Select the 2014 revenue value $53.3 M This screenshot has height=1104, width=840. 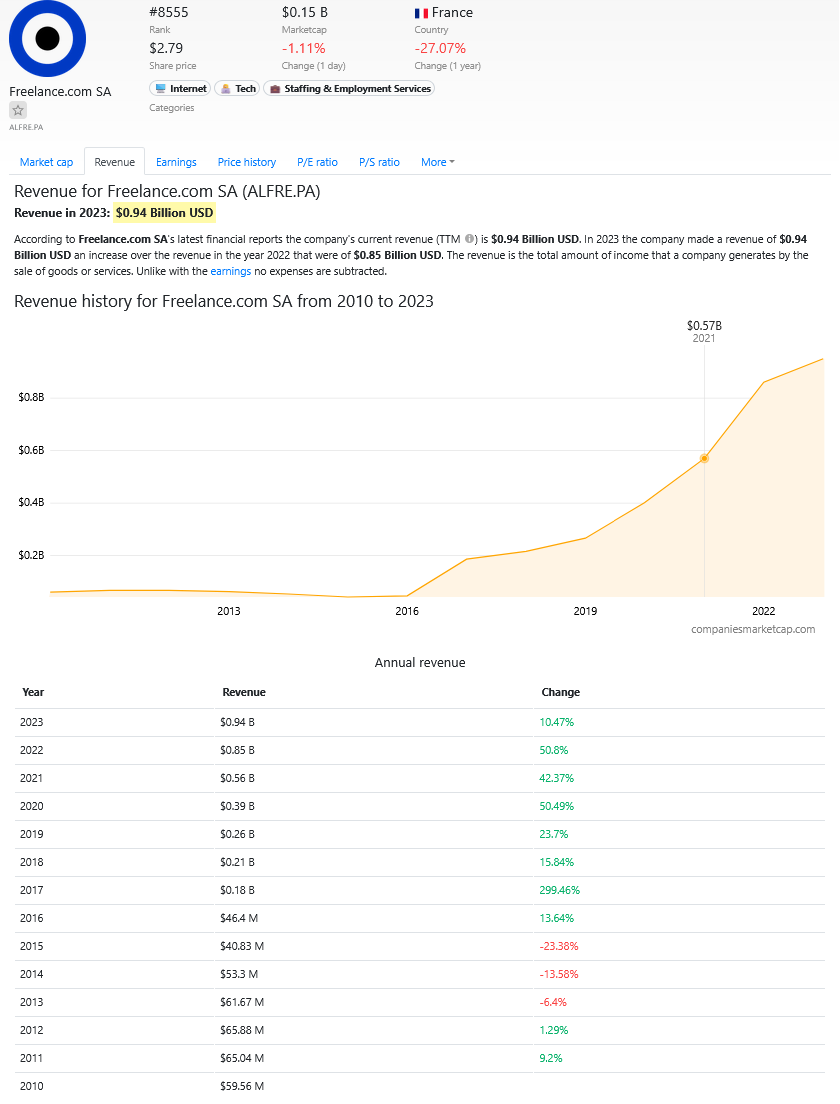[x=239, y=974]
